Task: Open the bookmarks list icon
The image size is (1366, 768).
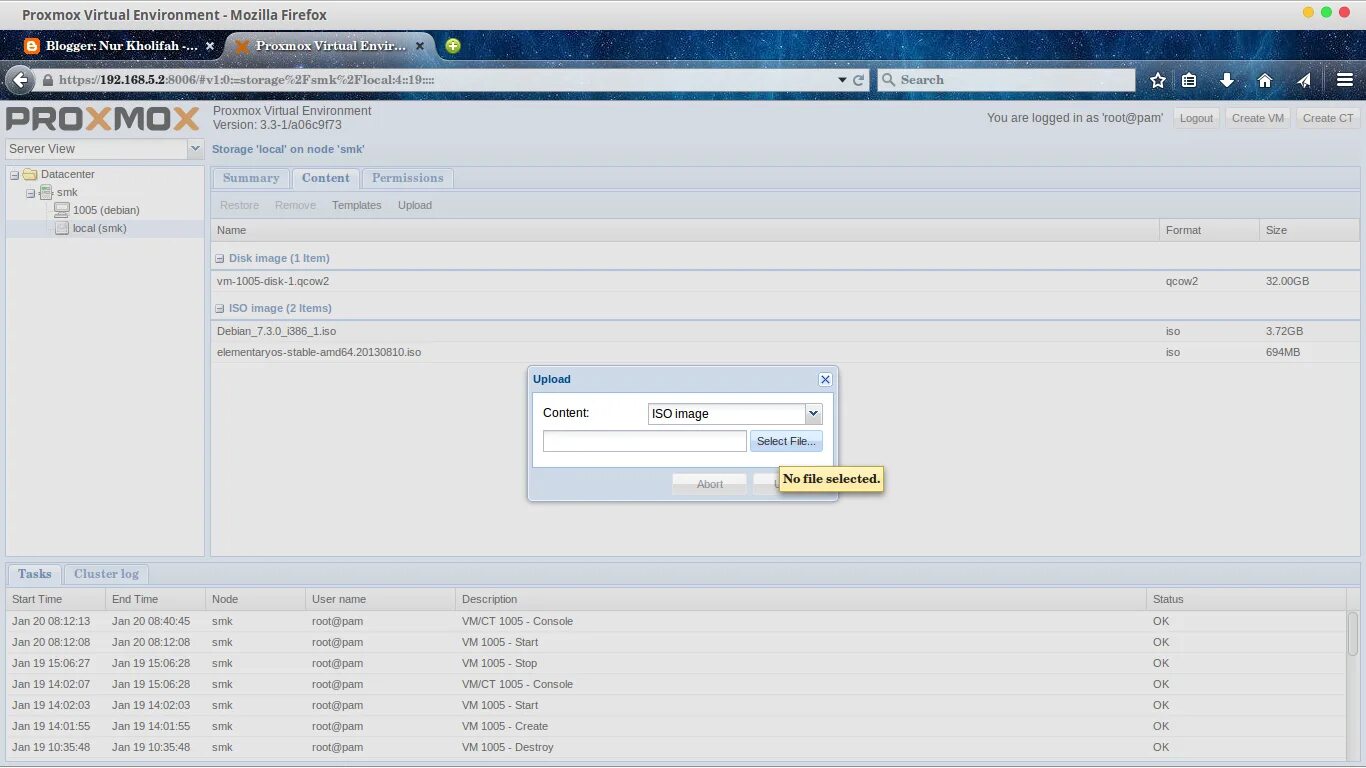Action: click(1189, 80)
